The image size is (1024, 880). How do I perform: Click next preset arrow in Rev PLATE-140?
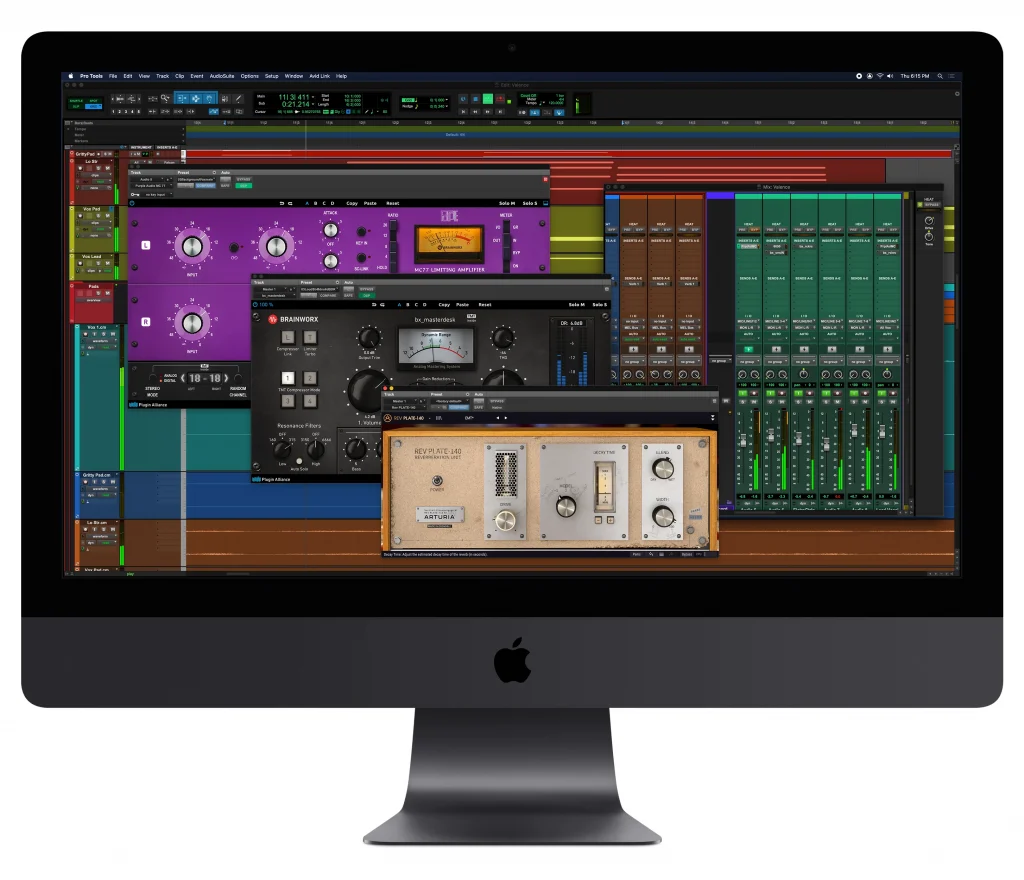coord(505,418)
